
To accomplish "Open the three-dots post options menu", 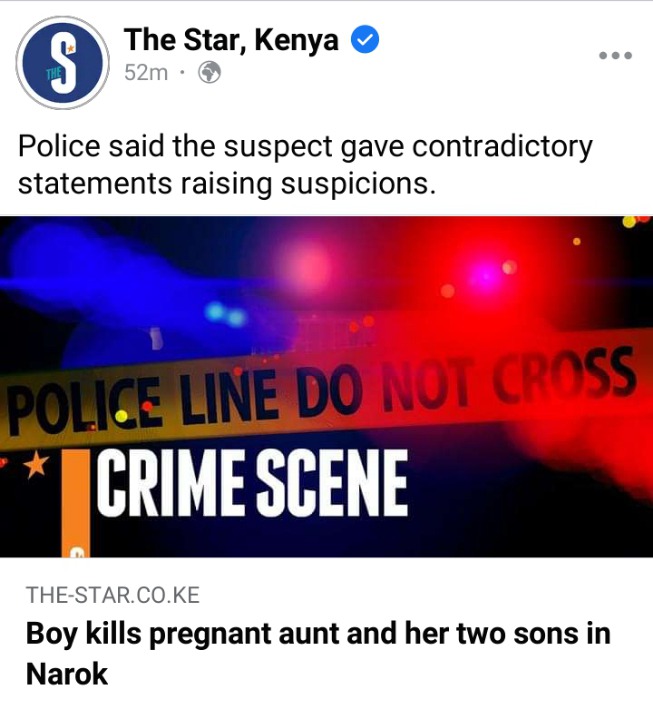I will pyautogui.click(x=615, y=55).
